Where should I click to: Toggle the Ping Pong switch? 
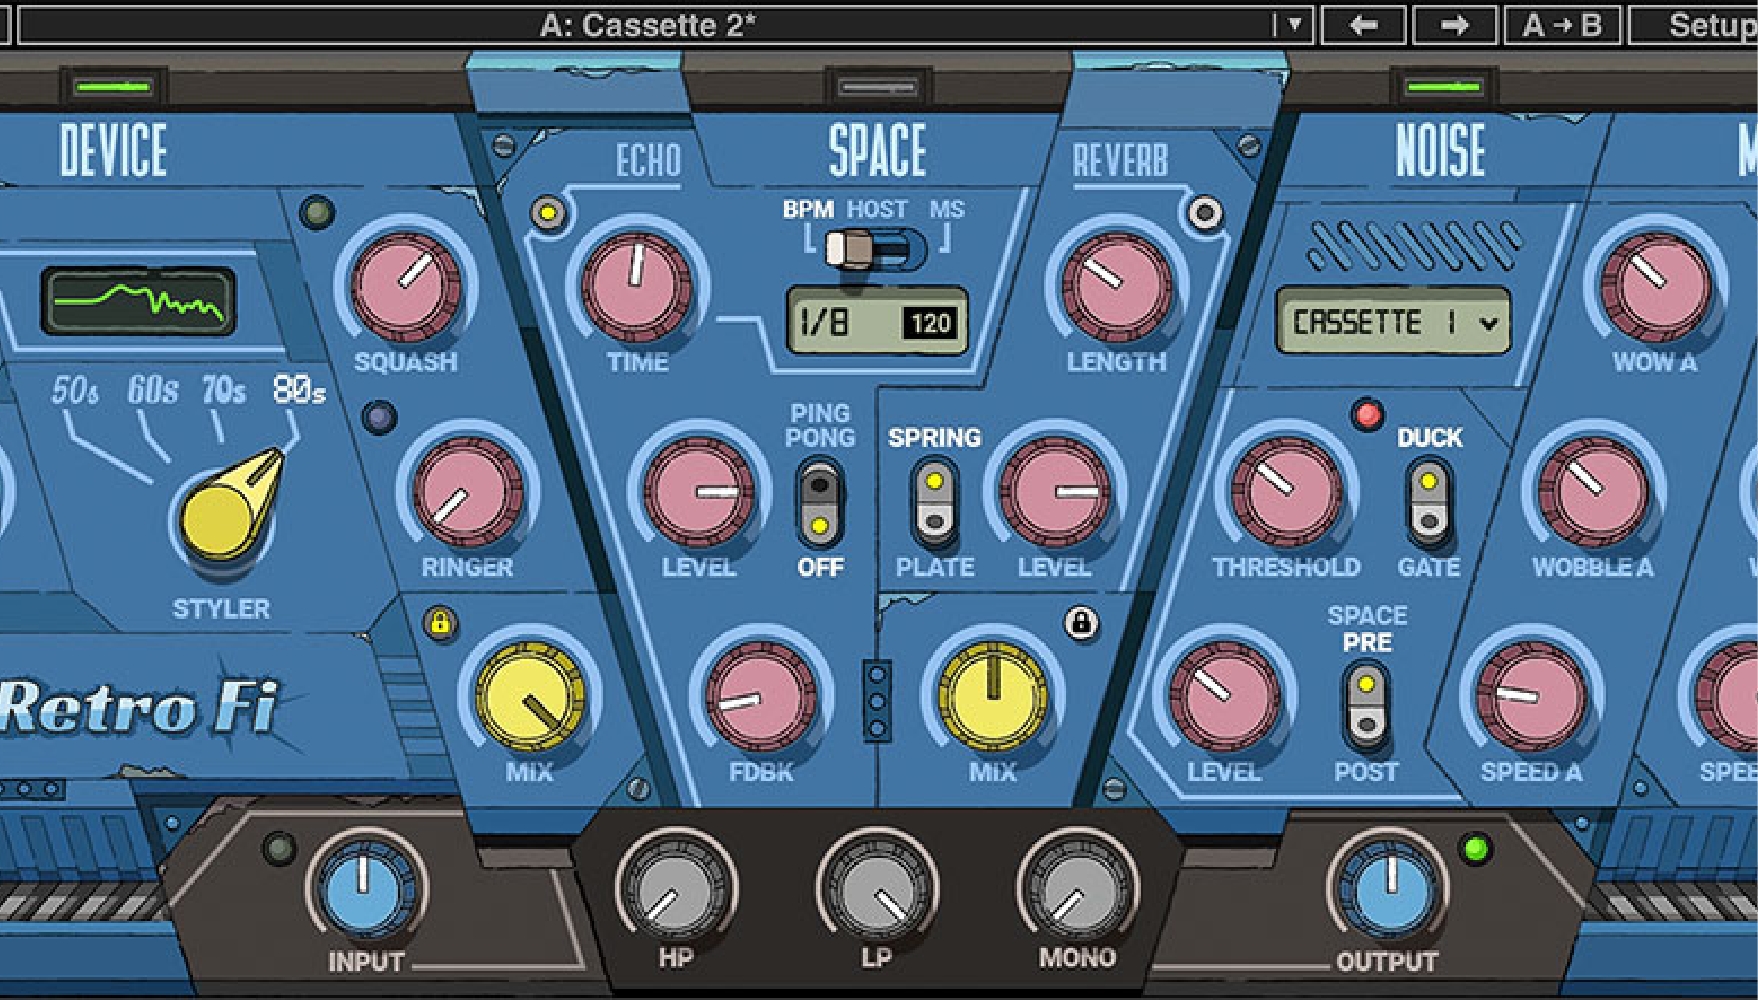(820, 503)
